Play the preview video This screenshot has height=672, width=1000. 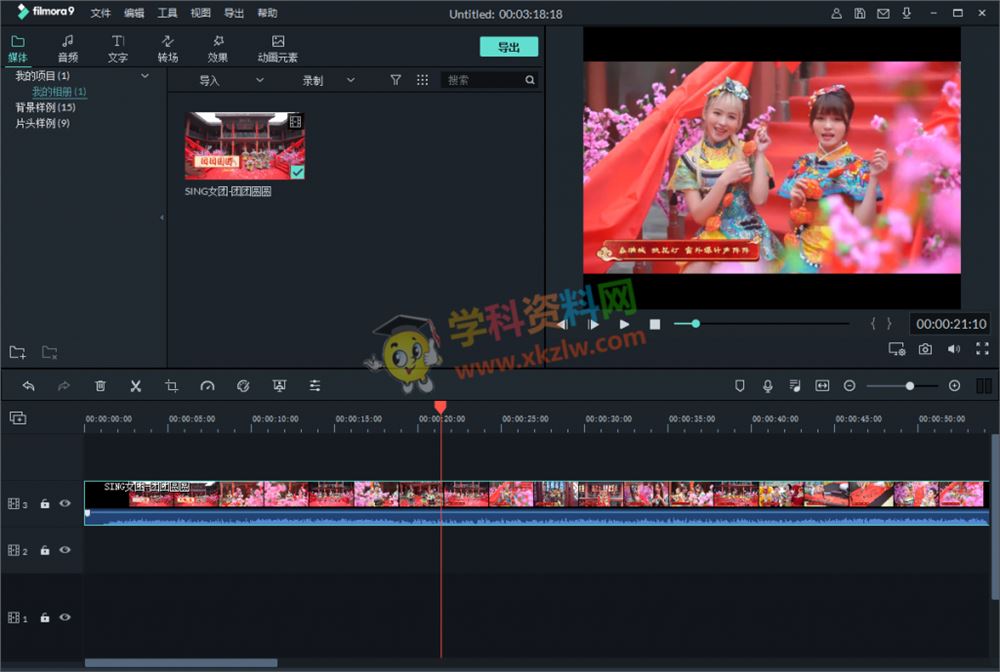point(624,324)
